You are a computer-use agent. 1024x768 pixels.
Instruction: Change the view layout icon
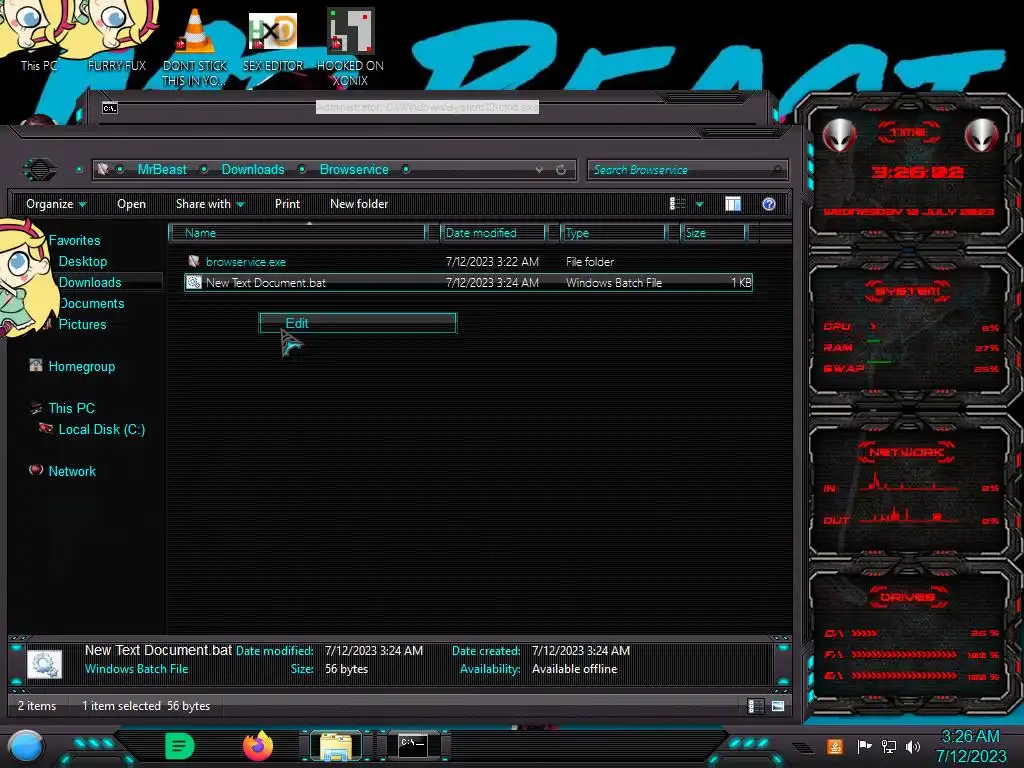(678, 204)
